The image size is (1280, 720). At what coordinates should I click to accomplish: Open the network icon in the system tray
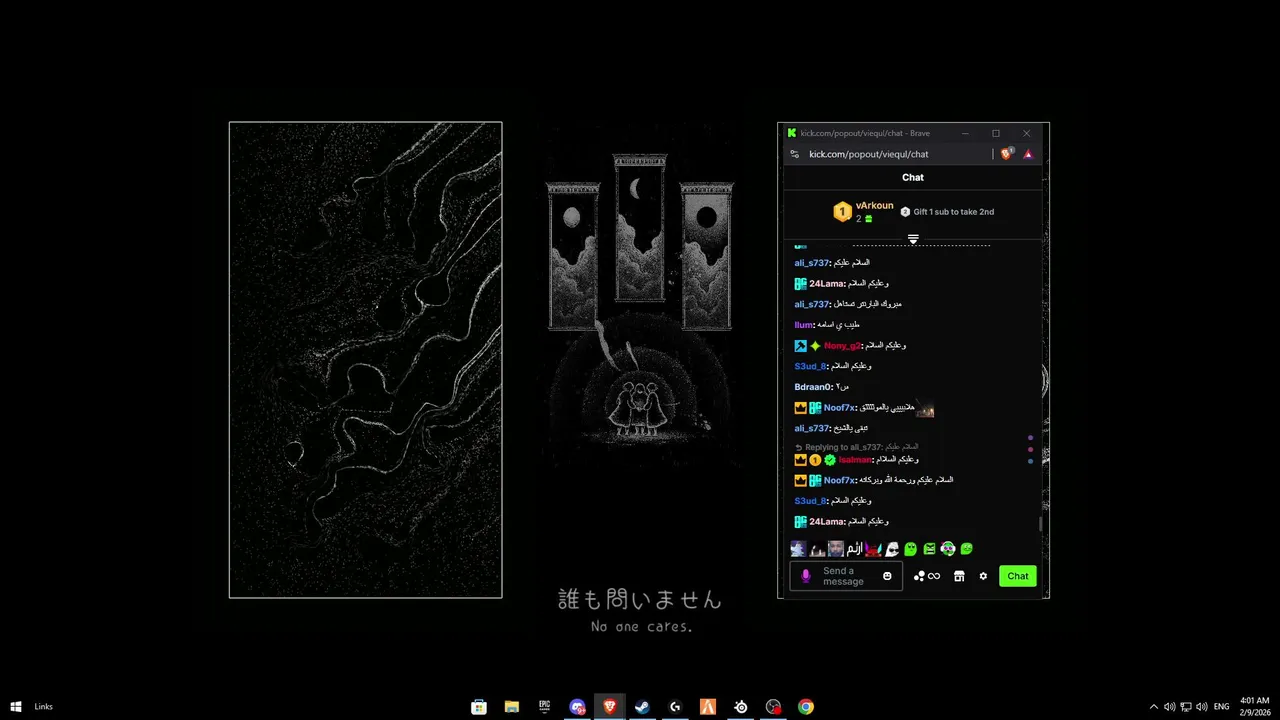(x=1186, y=707)
